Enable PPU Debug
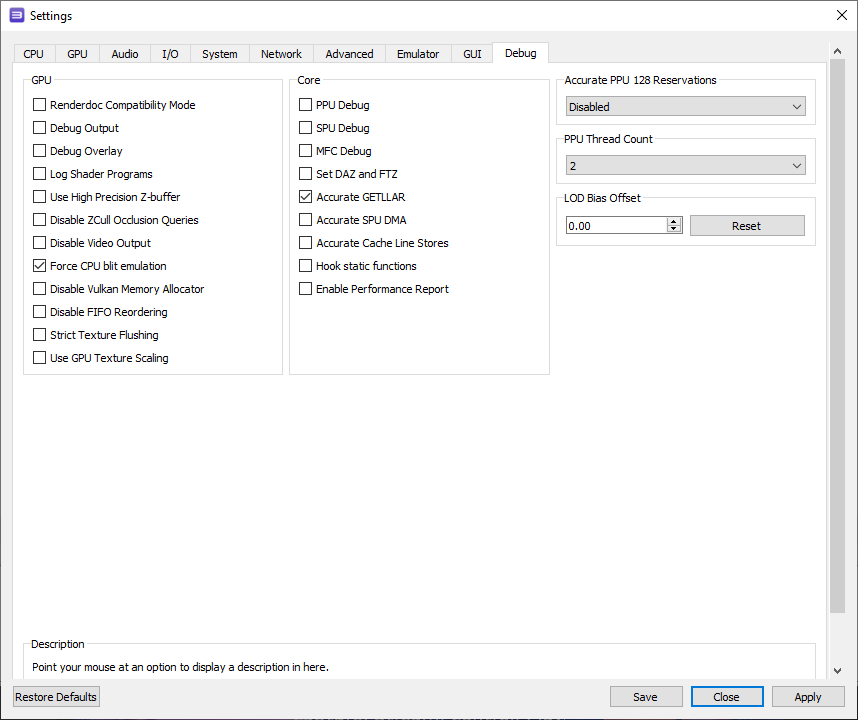This screenshot has width=858, height=720. pyautogui.click(x=305, y=104)
